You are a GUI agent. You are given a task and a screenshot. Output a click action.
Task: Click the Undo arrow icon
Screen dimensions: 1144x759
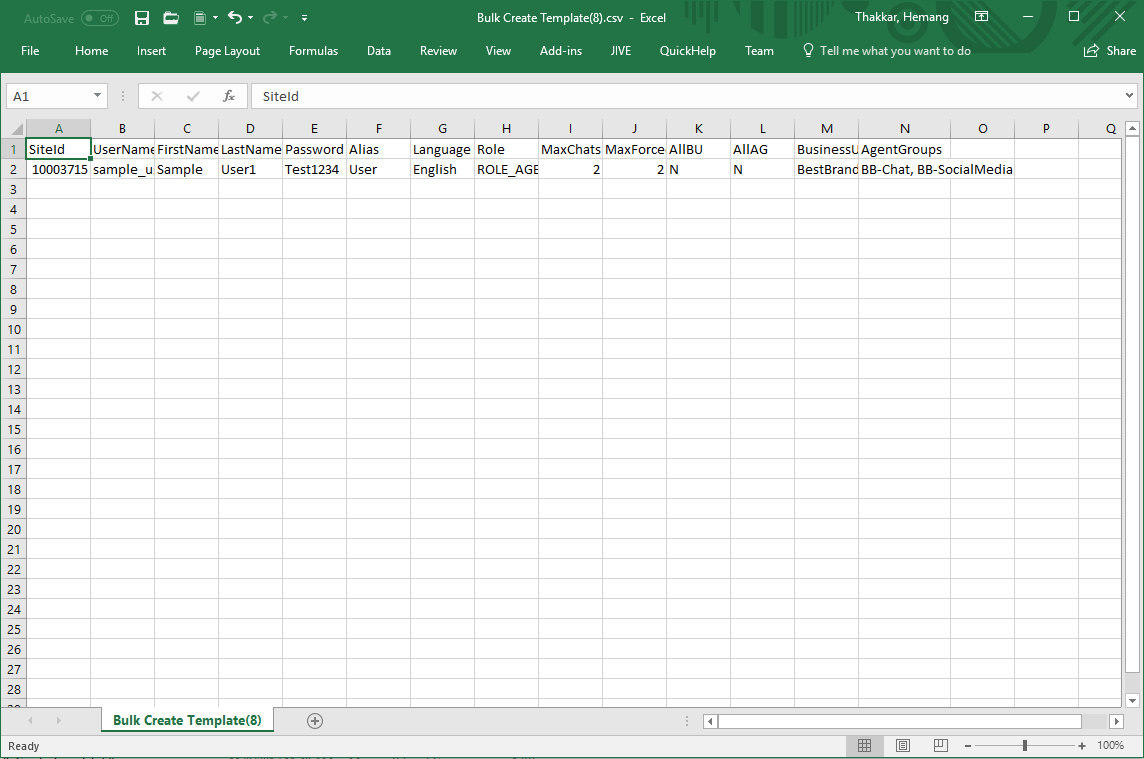pyautogui.click(x=234, y=18)
